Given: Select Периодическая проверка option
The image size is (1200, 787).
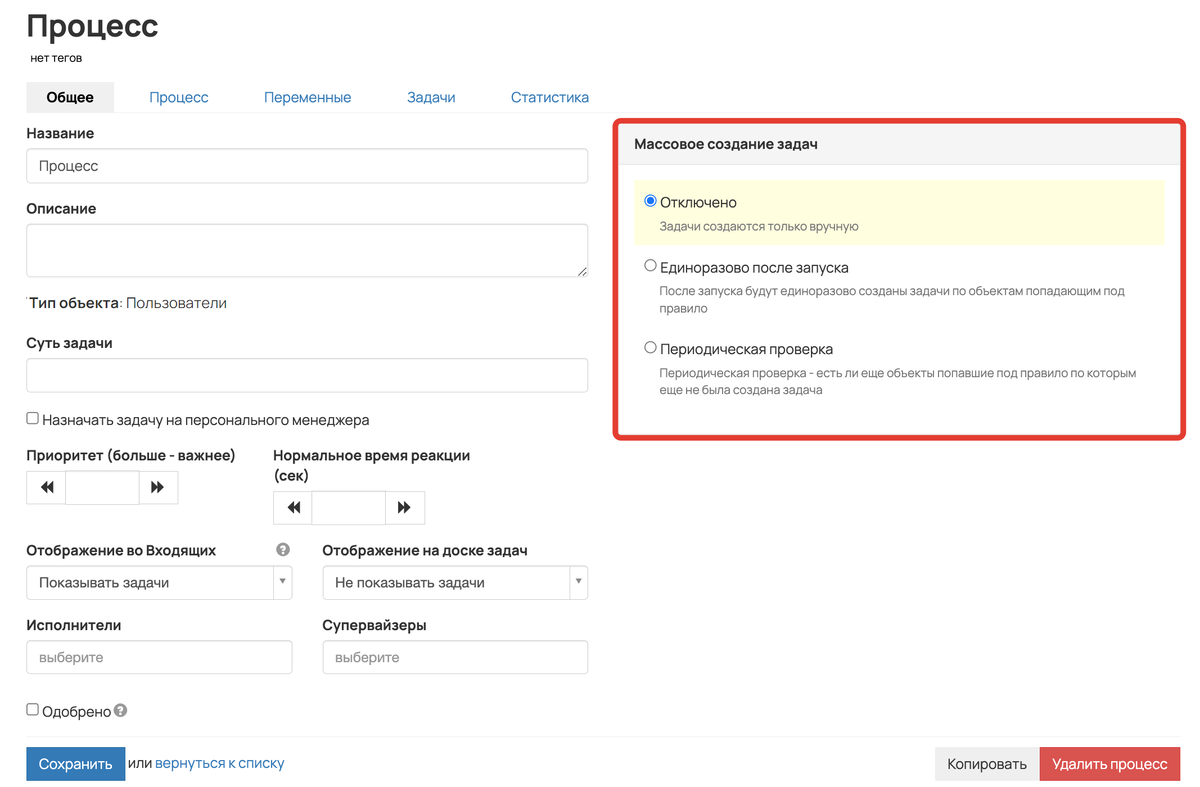Looking at the screenshot, I should pos(651,348).
